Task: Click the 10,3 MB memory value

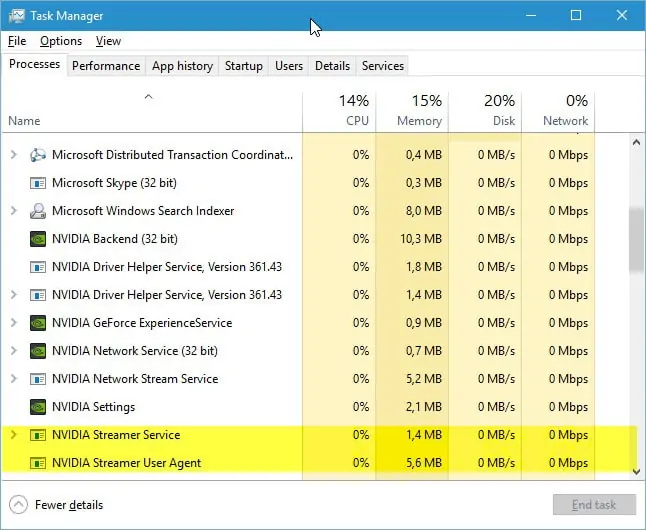Action: pyautogui.click(x=421, y=239)
